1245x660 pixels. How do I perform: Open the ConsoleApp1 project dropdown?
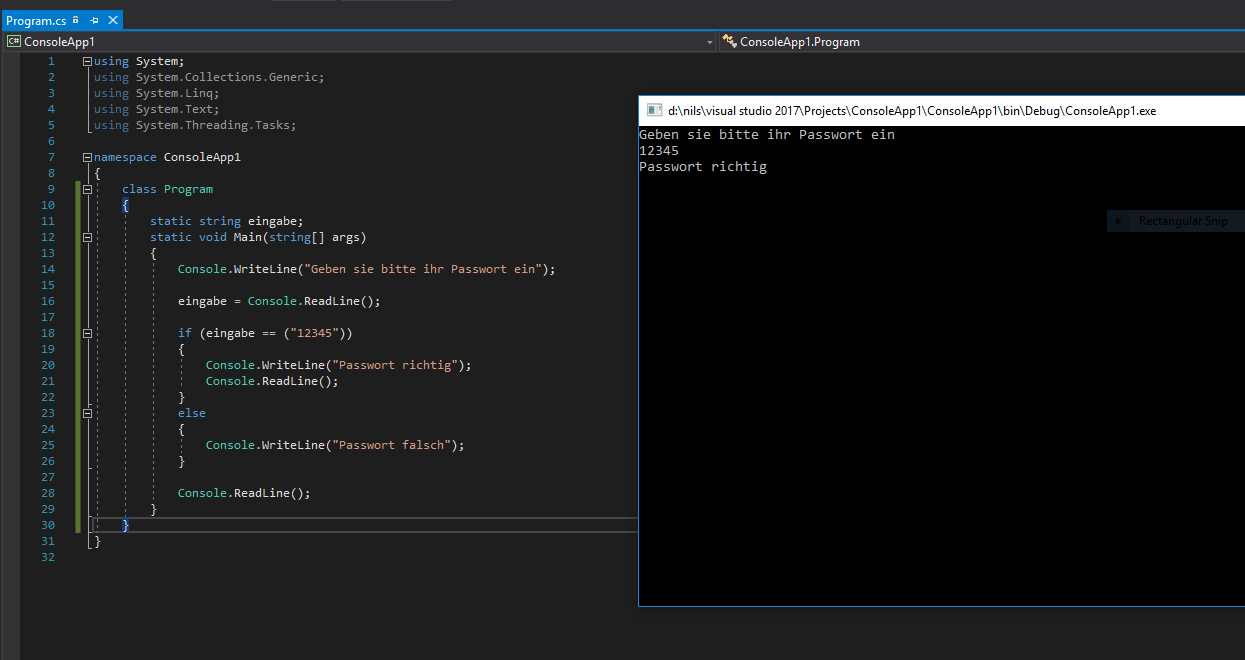(x=359, y=42)
